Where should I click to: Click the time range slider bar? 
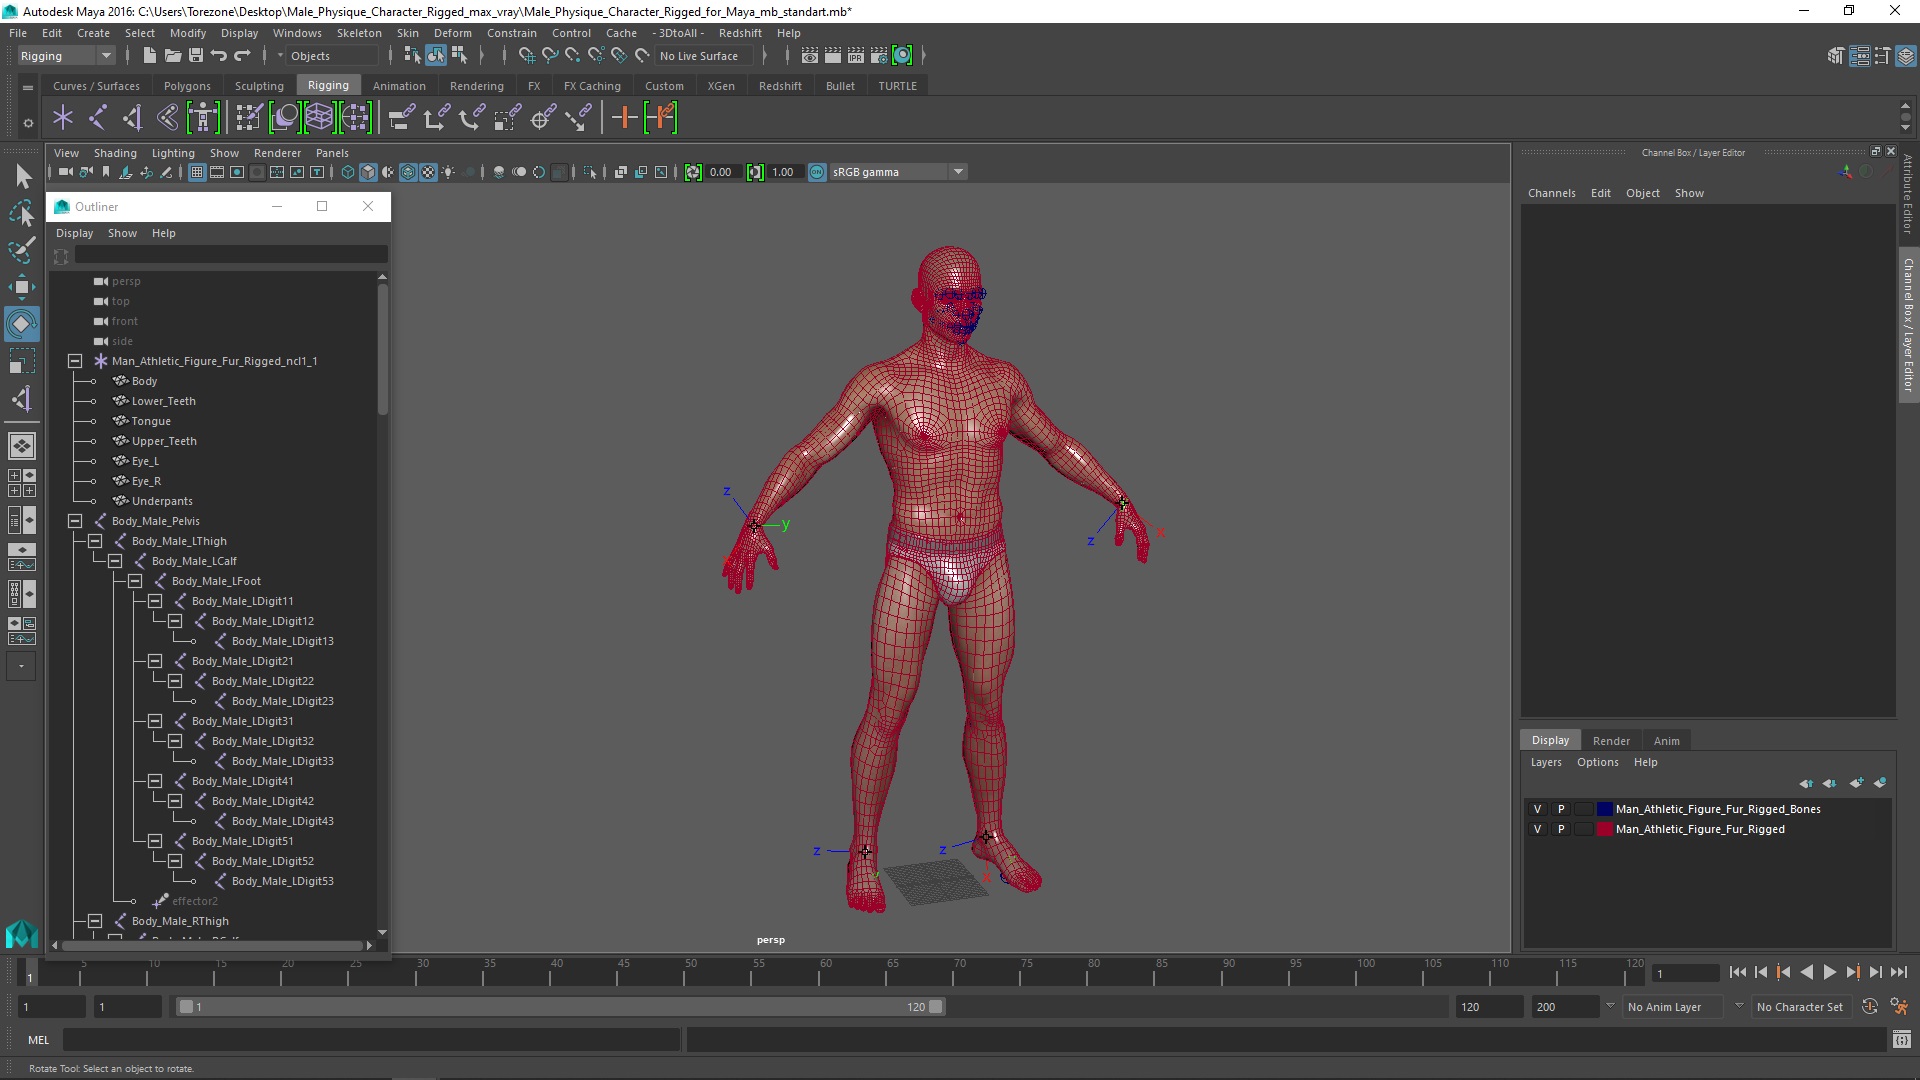[560, 1007]
